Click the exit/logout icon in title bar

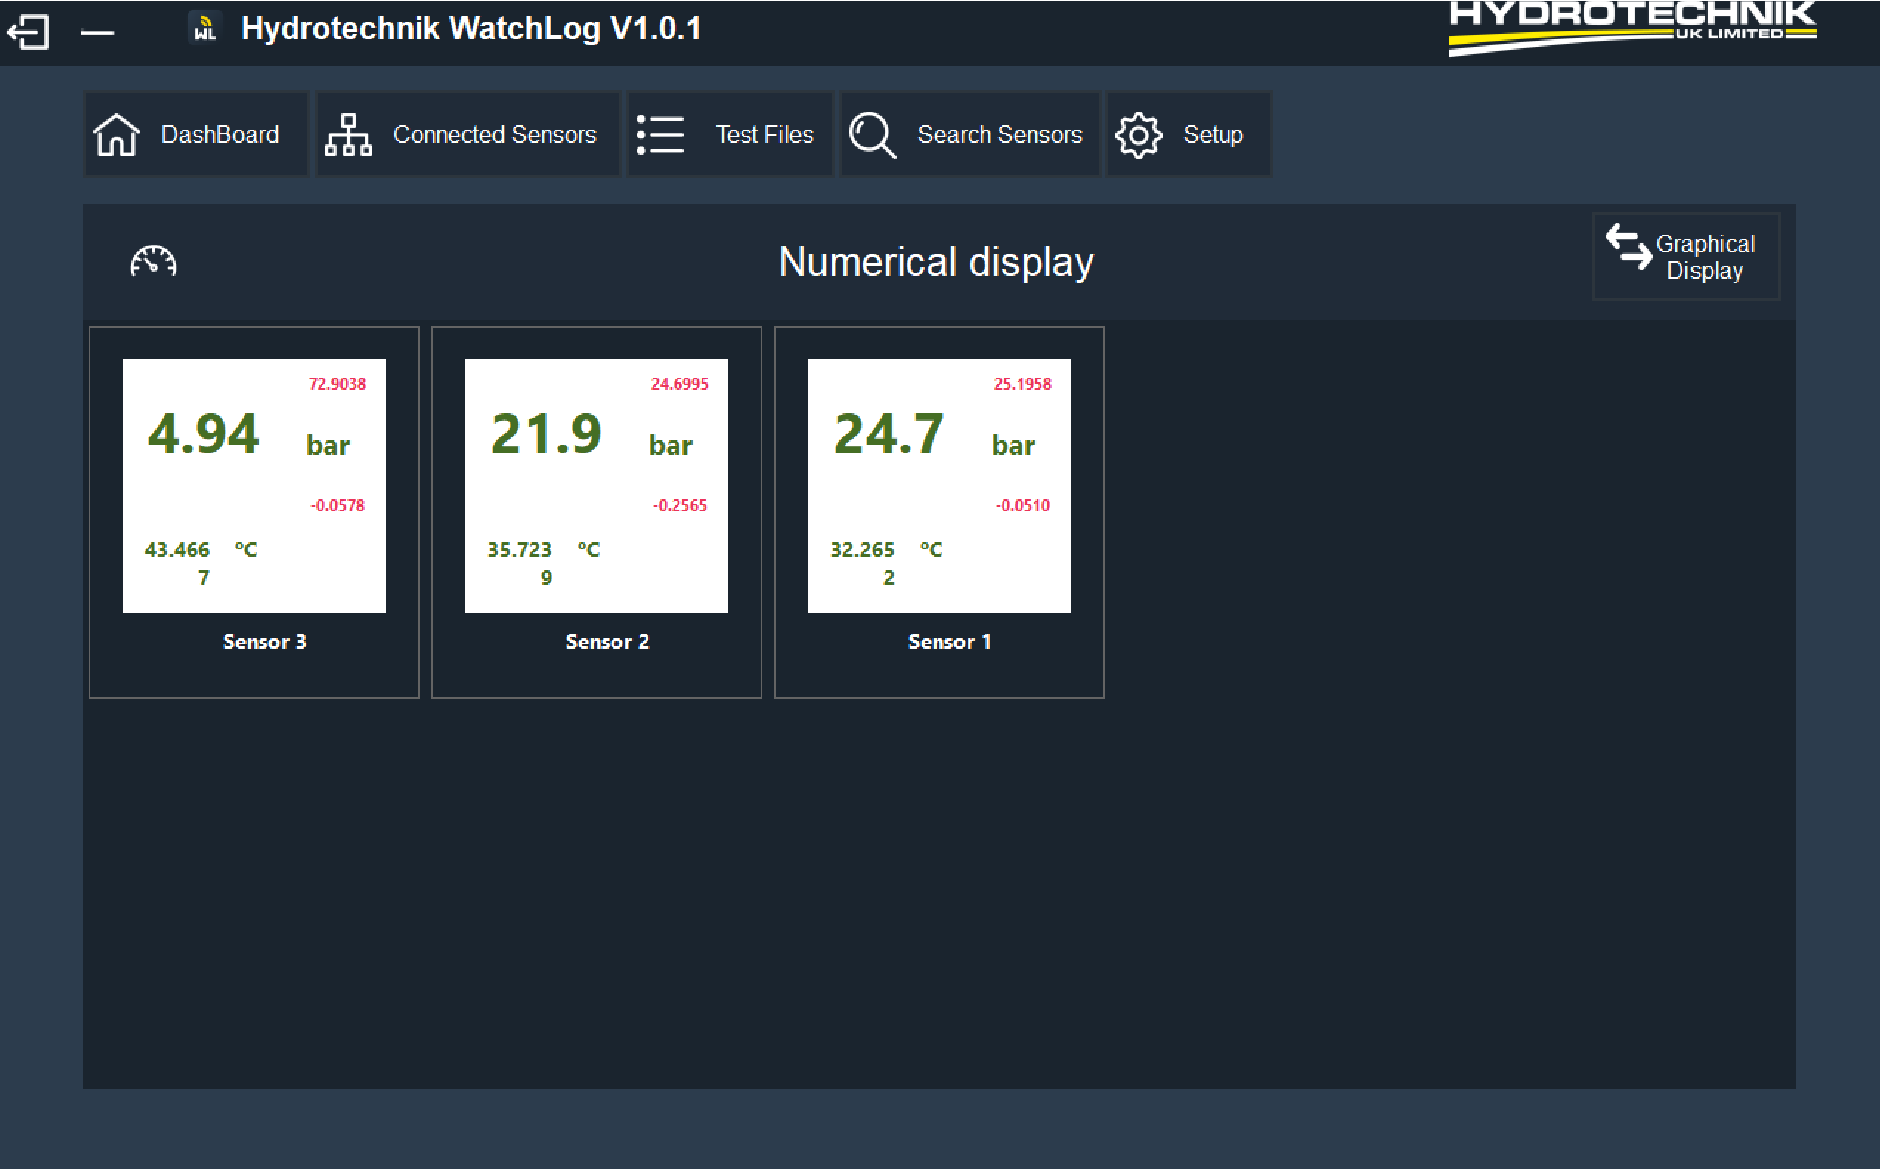click(x=28, y=32)
